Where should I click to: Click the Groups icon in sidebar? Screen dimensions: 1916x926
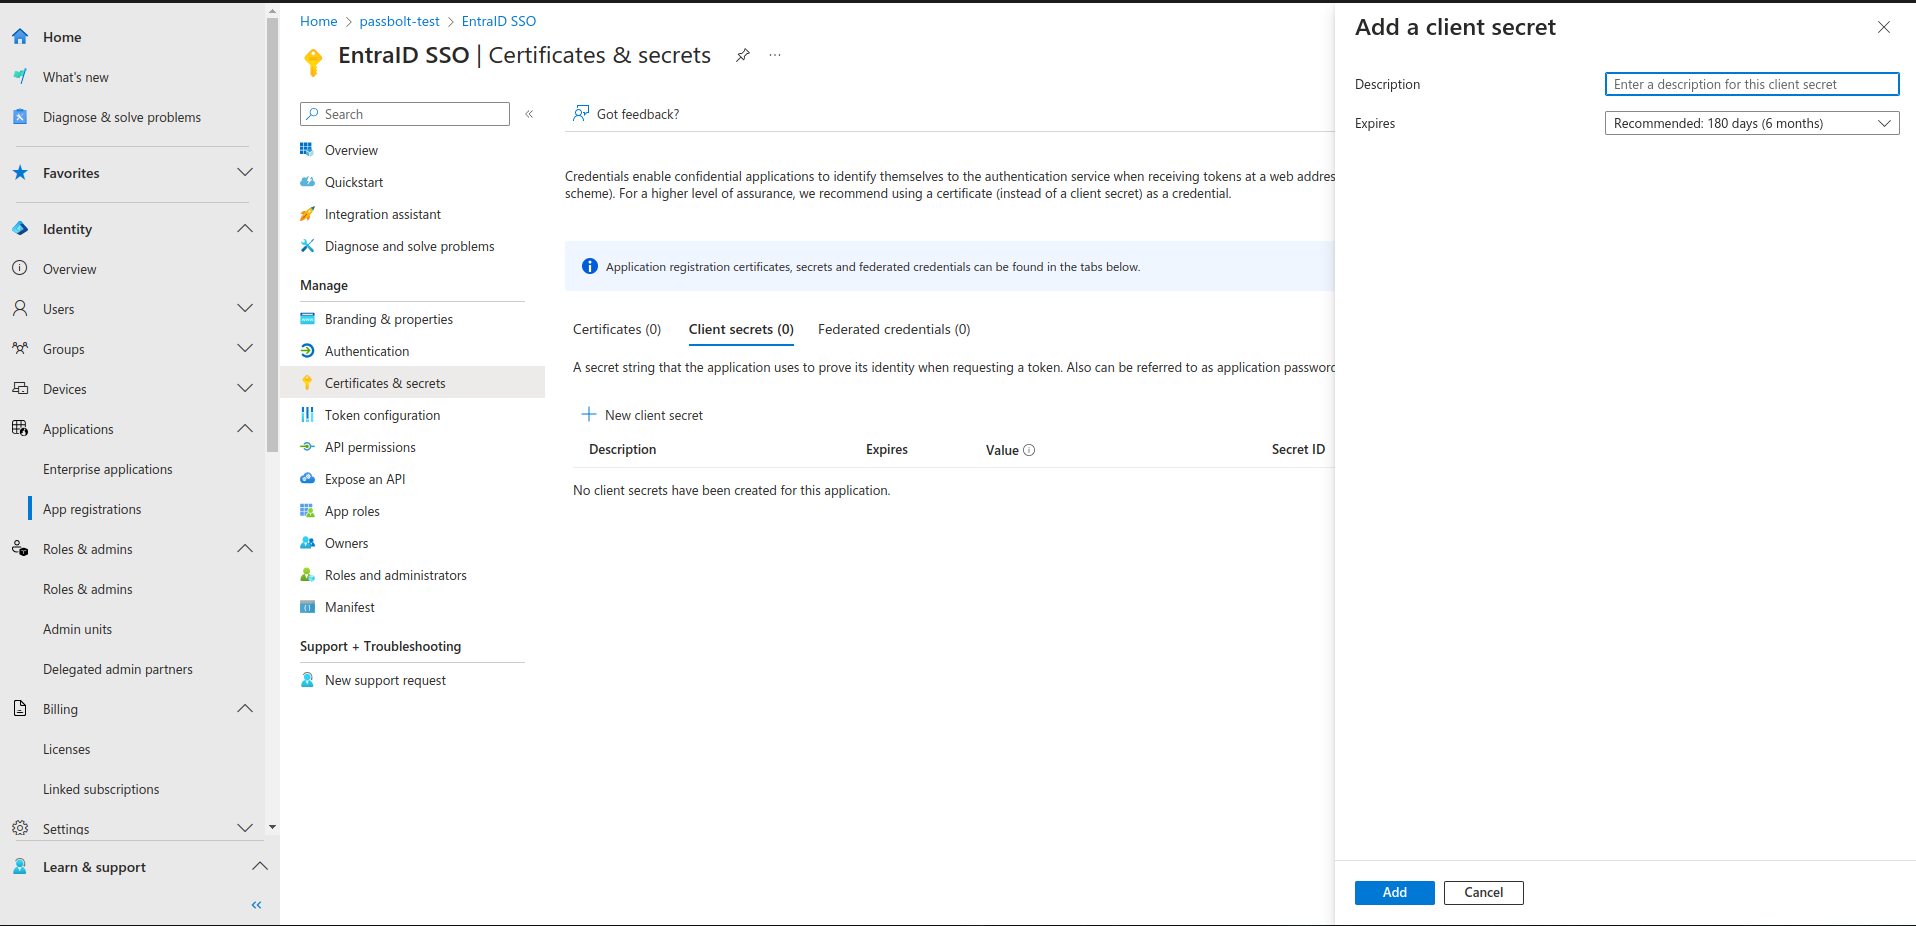[x=20, y=349]
